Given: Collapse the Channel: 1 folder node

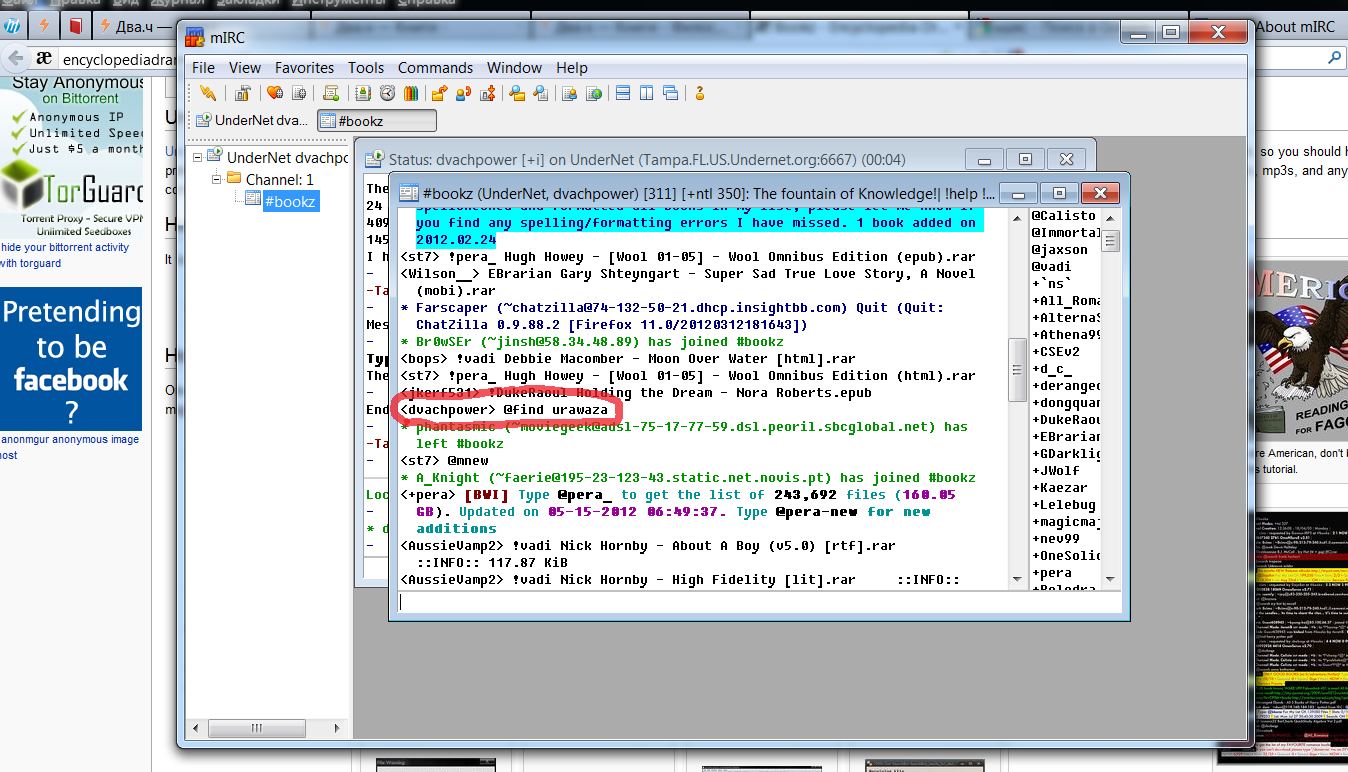Looking at the screenshot, I should [216, 179].
